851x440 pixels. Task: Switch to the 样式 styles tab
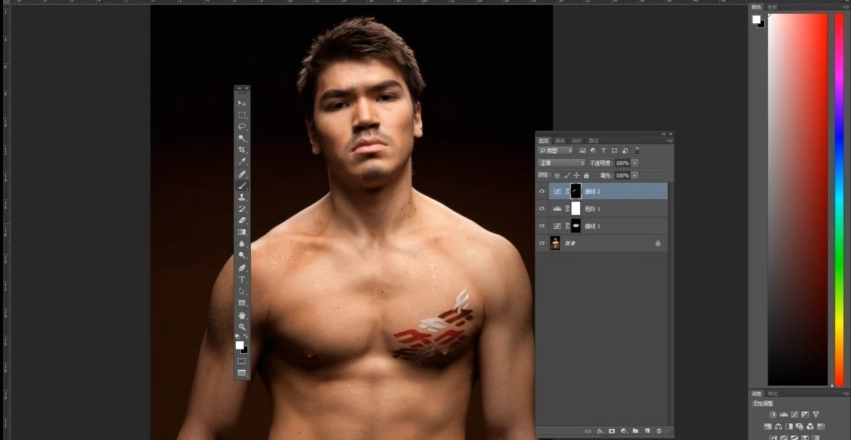(773, 394)
